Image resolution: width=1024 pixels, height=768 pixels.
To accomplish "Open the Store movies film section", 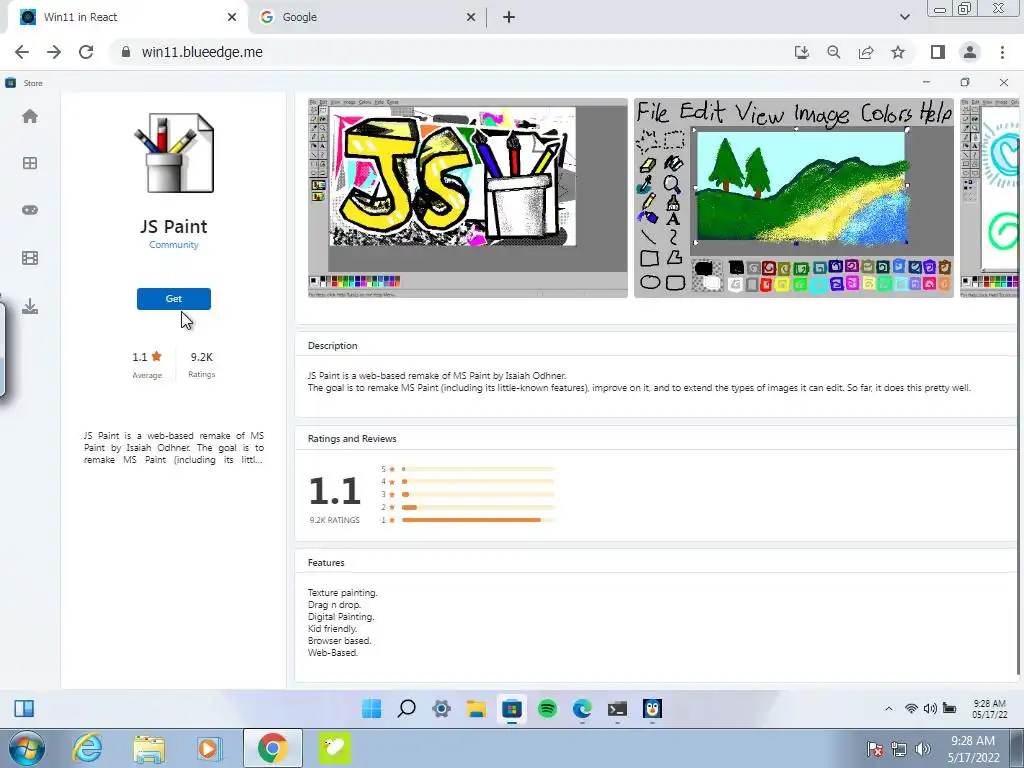I will [29, 258].
